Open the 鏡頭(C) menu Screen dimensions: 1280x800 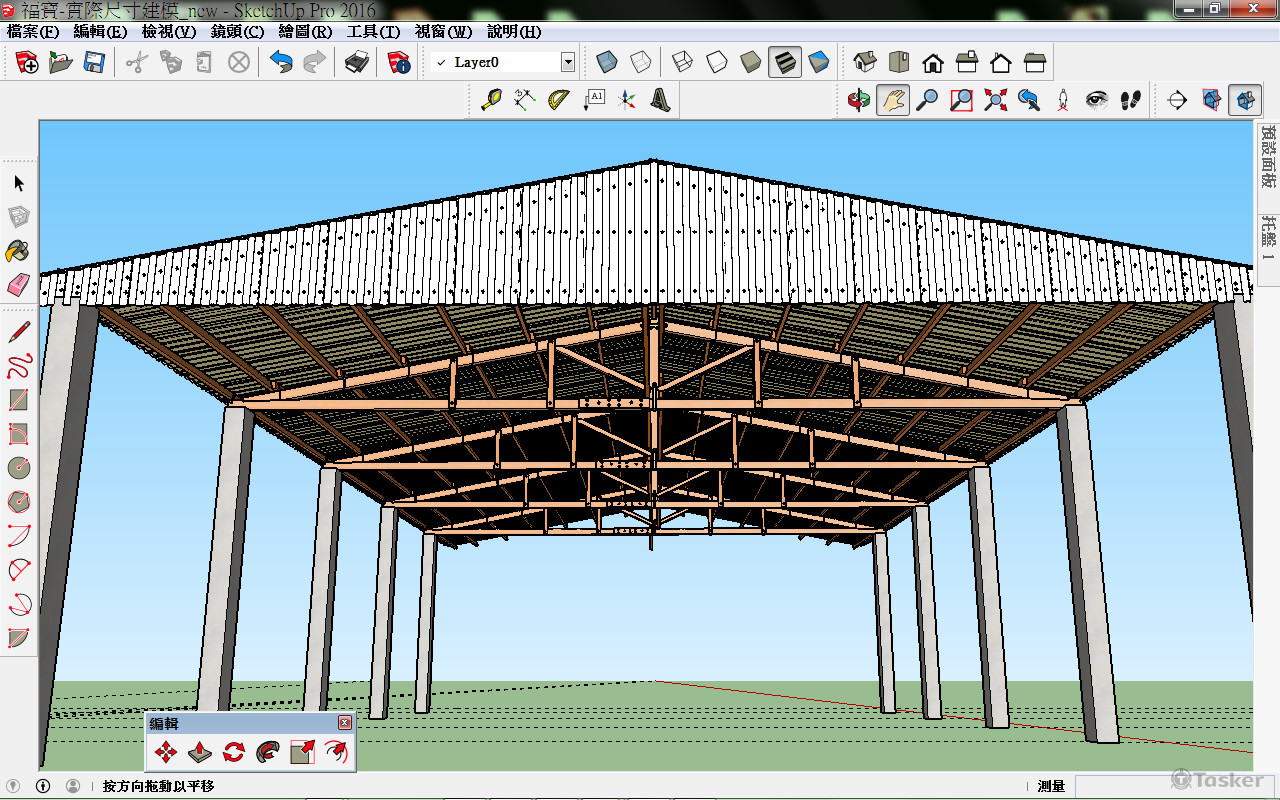(x=237, y=32)
